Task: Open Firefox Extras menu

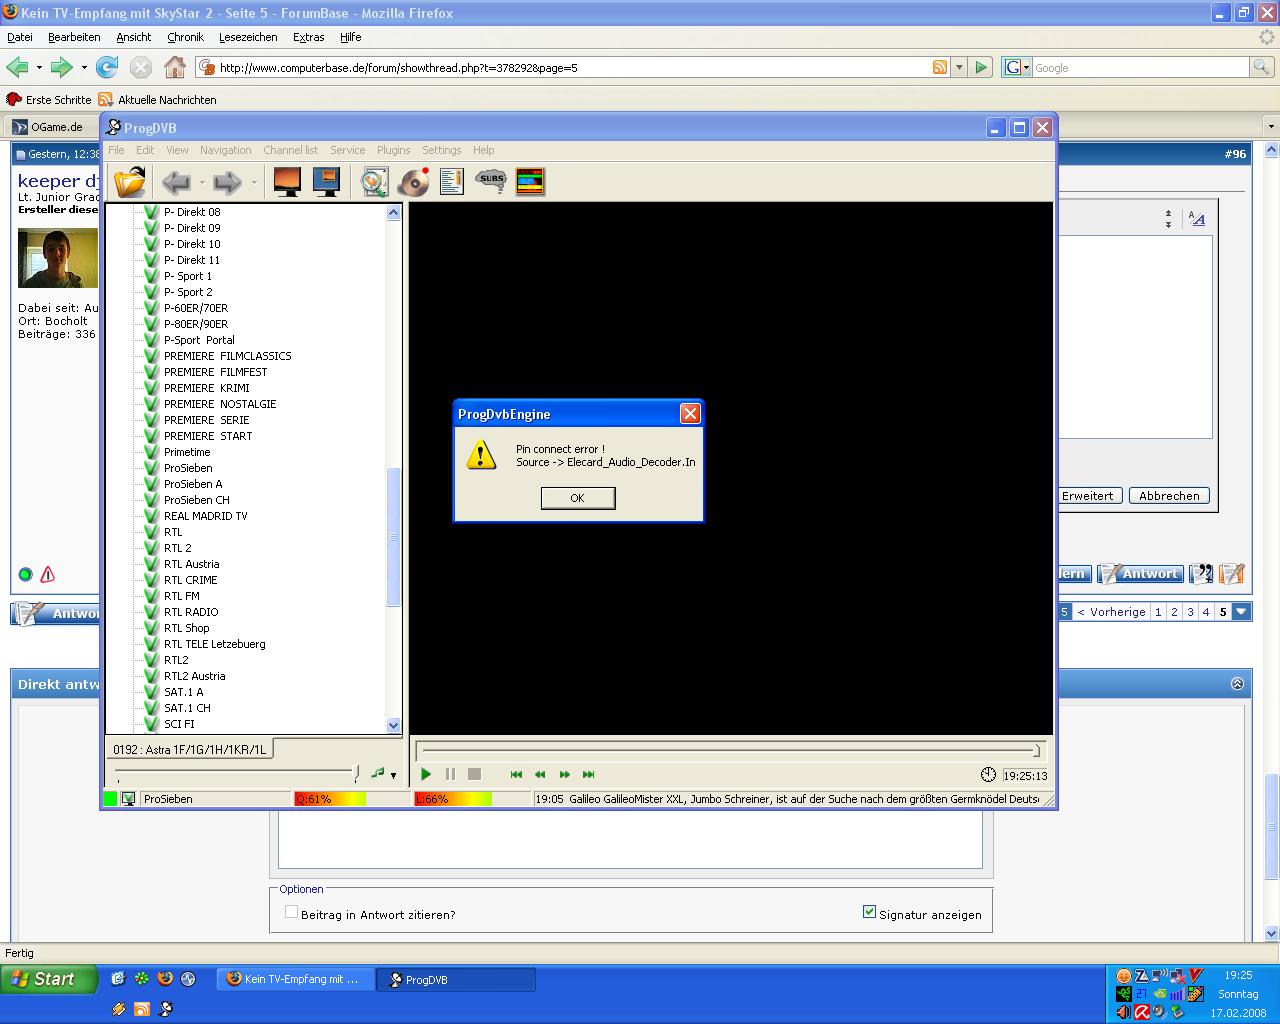Action: [x=308, y=37]
